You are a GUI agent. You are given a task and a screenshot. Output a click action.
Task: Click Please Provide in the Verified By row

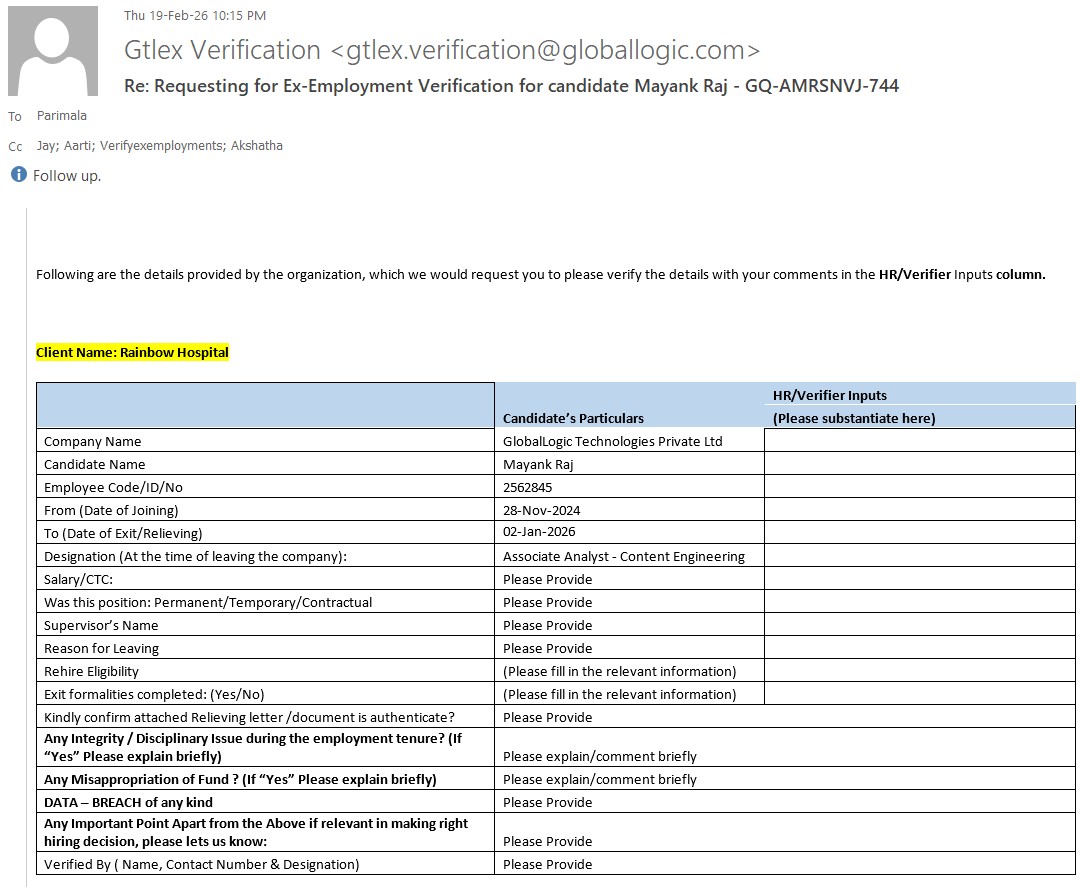tap(547, 864)
